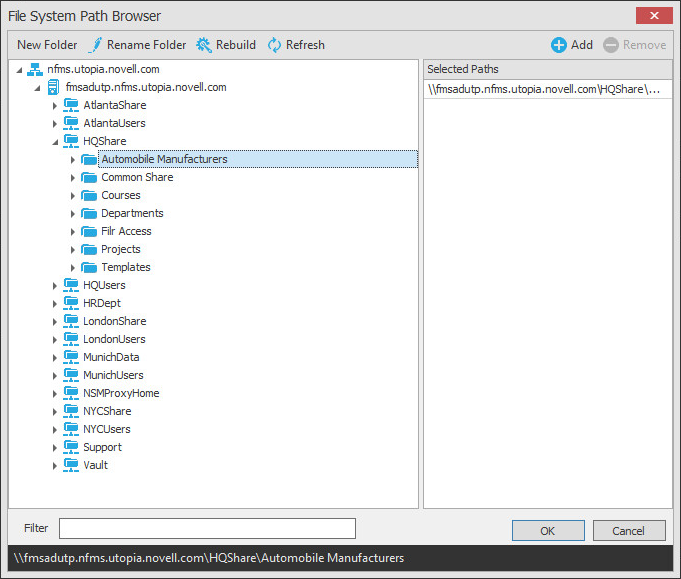Click the Common Share folder icon
This screenshot has width=681, height=579.
(89, 178)
